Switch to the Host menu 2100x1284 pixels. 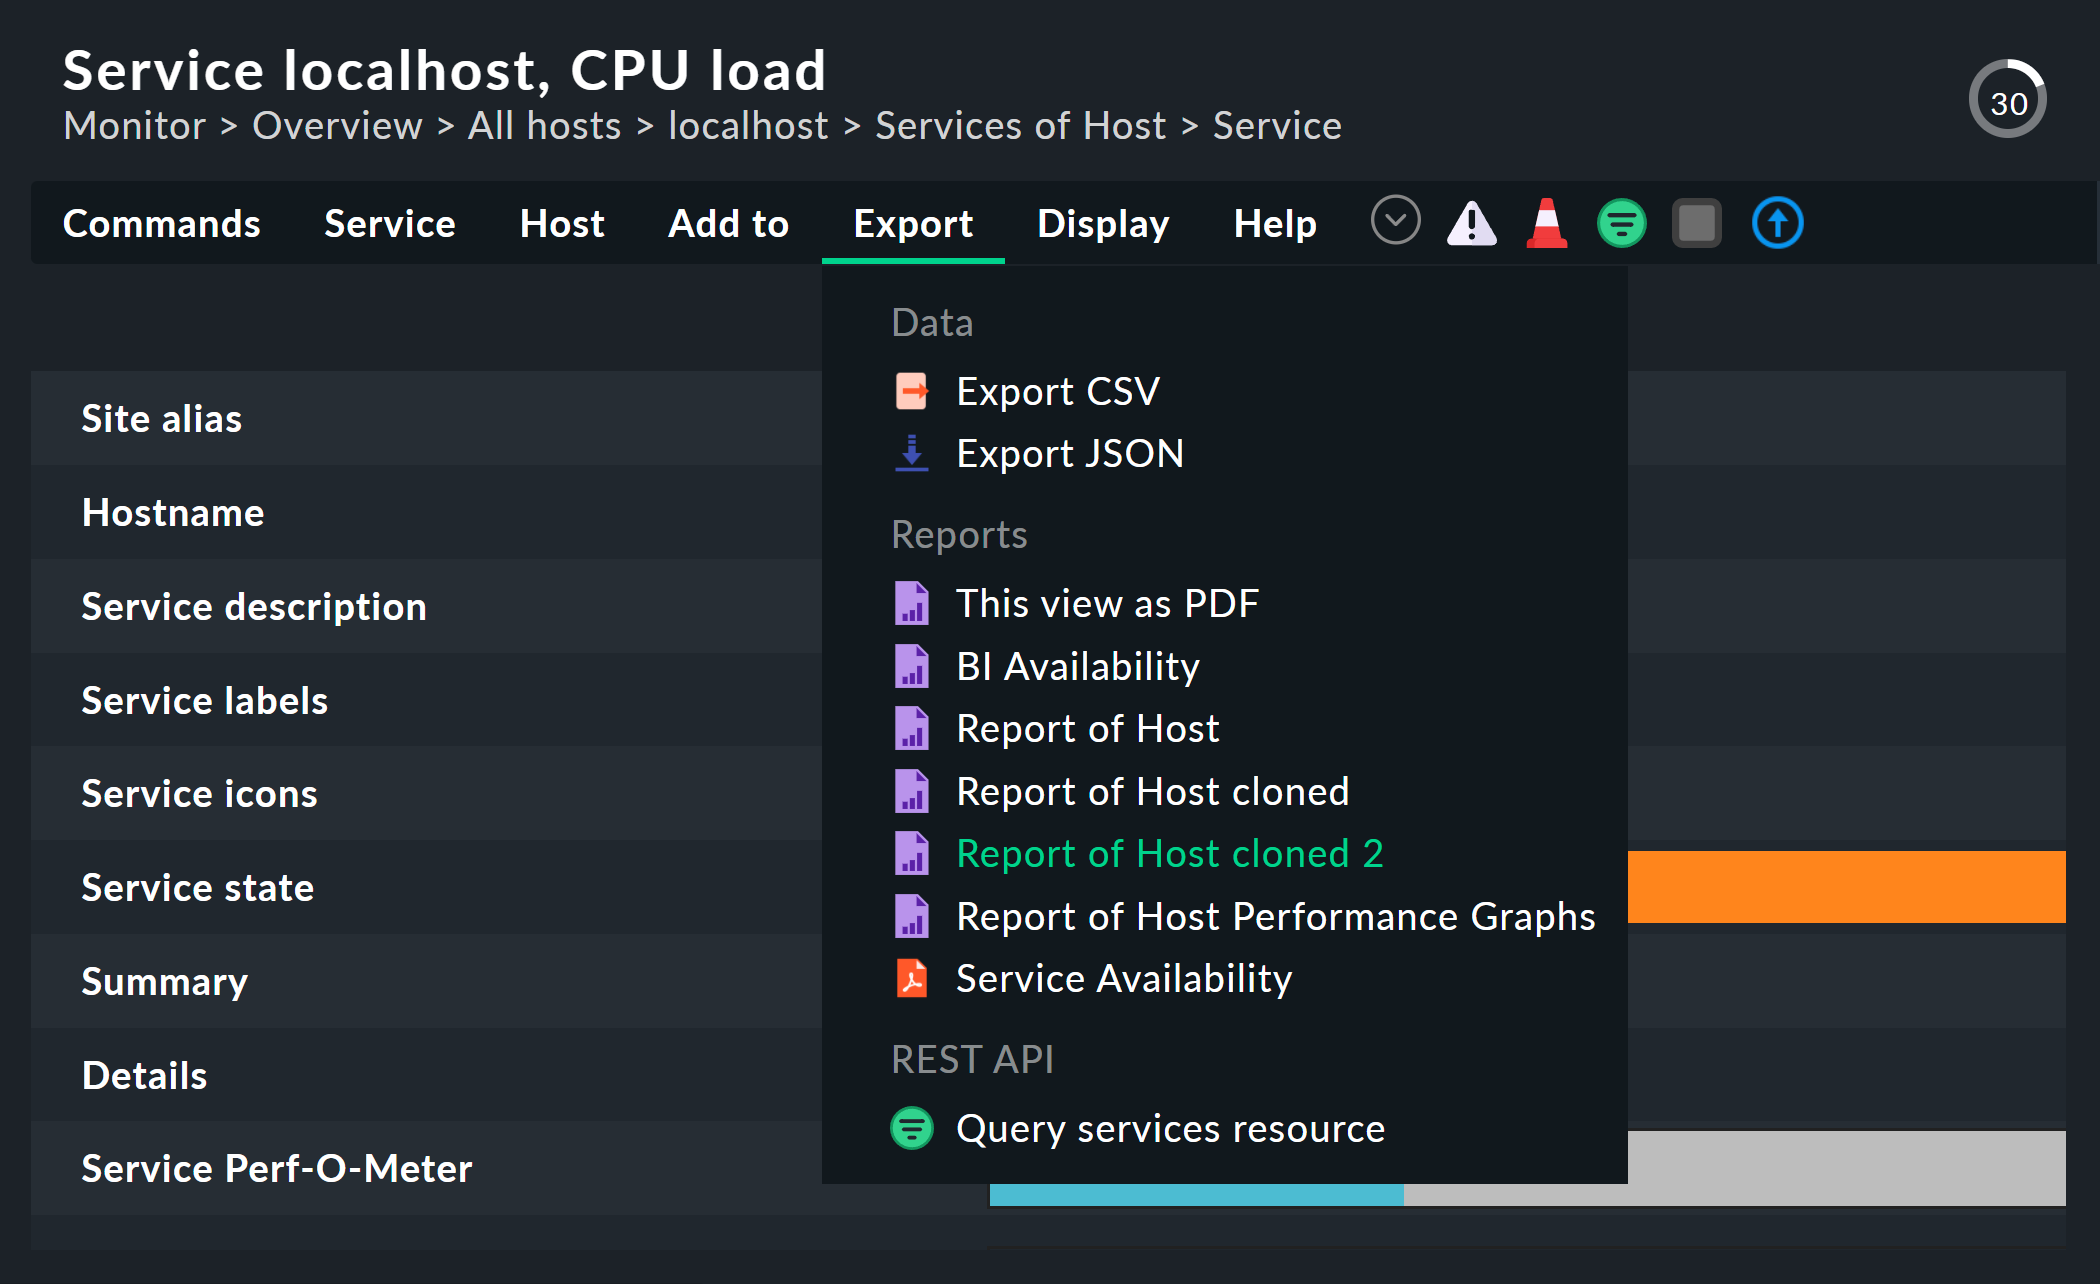[x=561, y=223]
